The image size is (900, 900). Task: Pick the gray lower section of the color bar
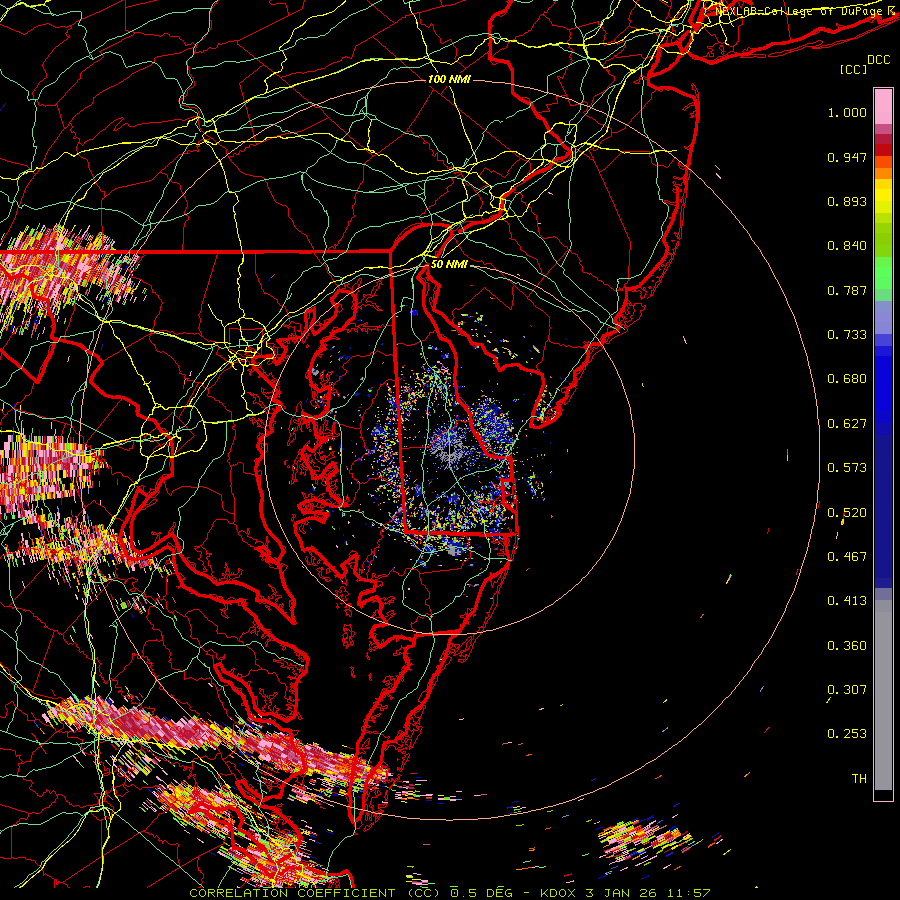pyautogui.click(x=883, y=695)
